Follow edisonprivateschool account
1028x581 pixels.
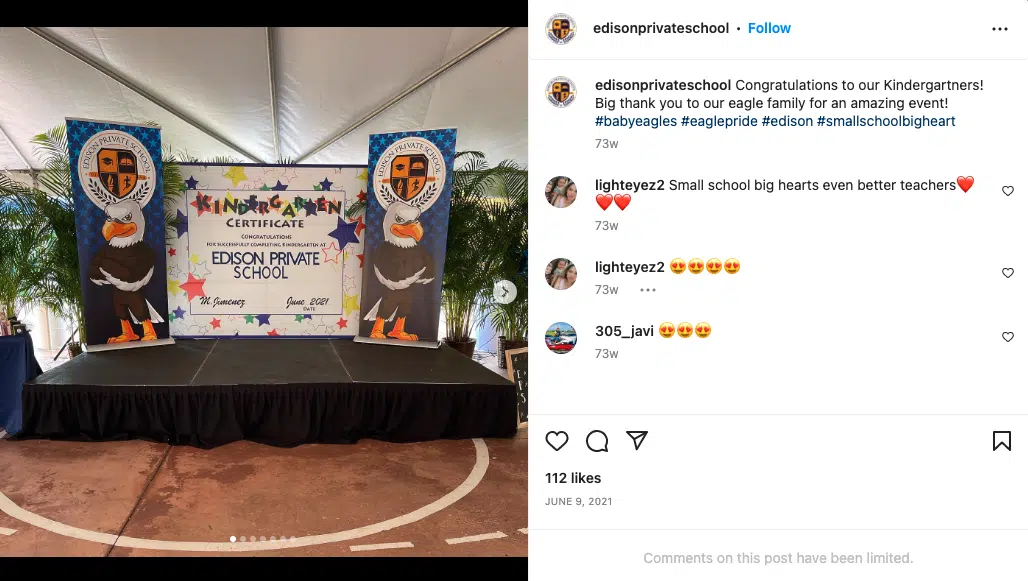[x=769, y=28]
